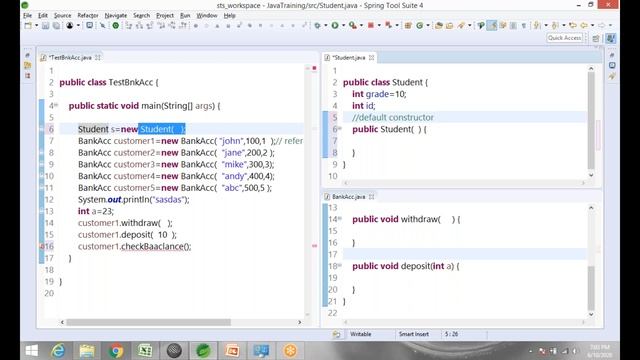Open the Project menu

(165, 16)
